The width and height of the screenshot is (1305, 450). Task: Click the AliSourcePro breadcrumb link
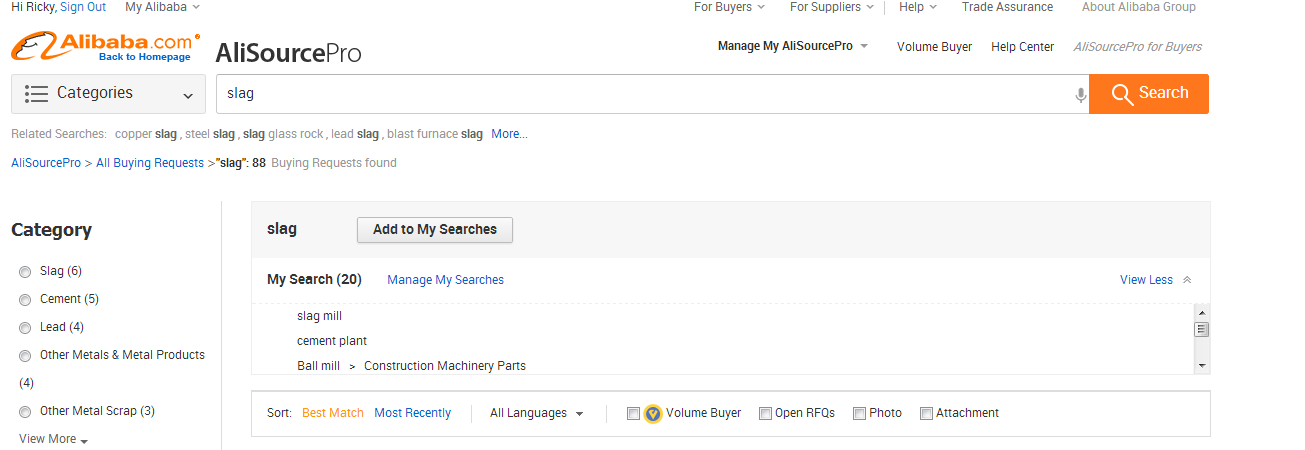click(46, 163)
